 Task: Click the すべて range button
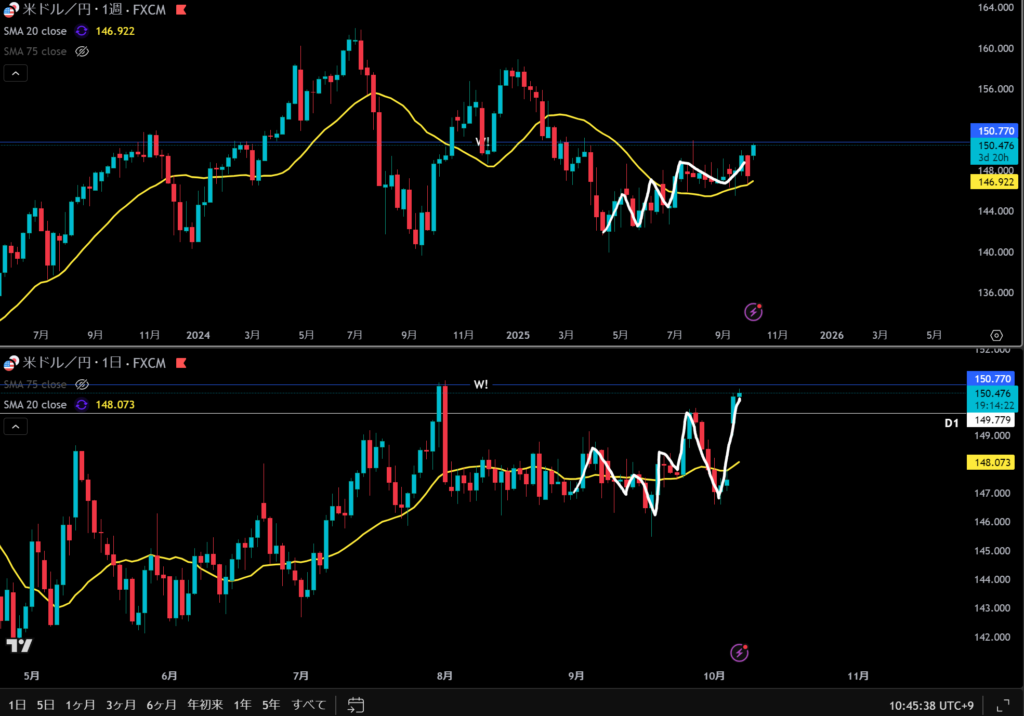[x=308, y=704]
